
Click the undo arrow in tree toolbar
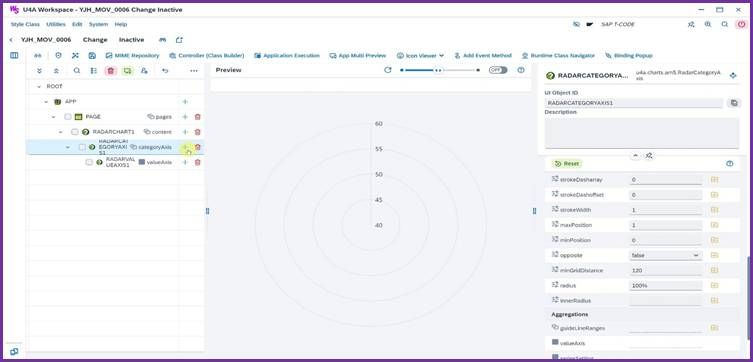coord(165,71)
